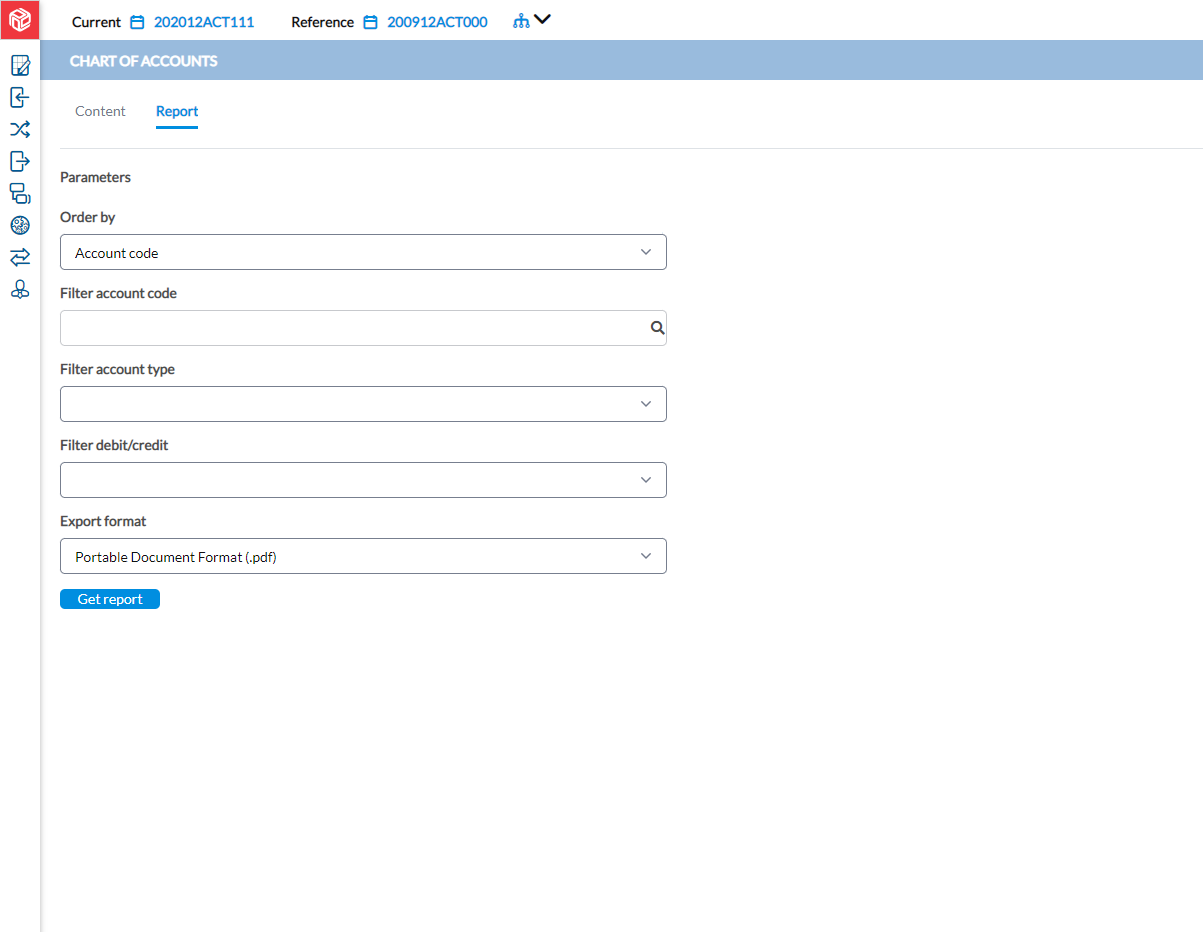The image size is (1203, 932).
Task: Click the export arrow icon in sidebar
Action: pos(20,161)
